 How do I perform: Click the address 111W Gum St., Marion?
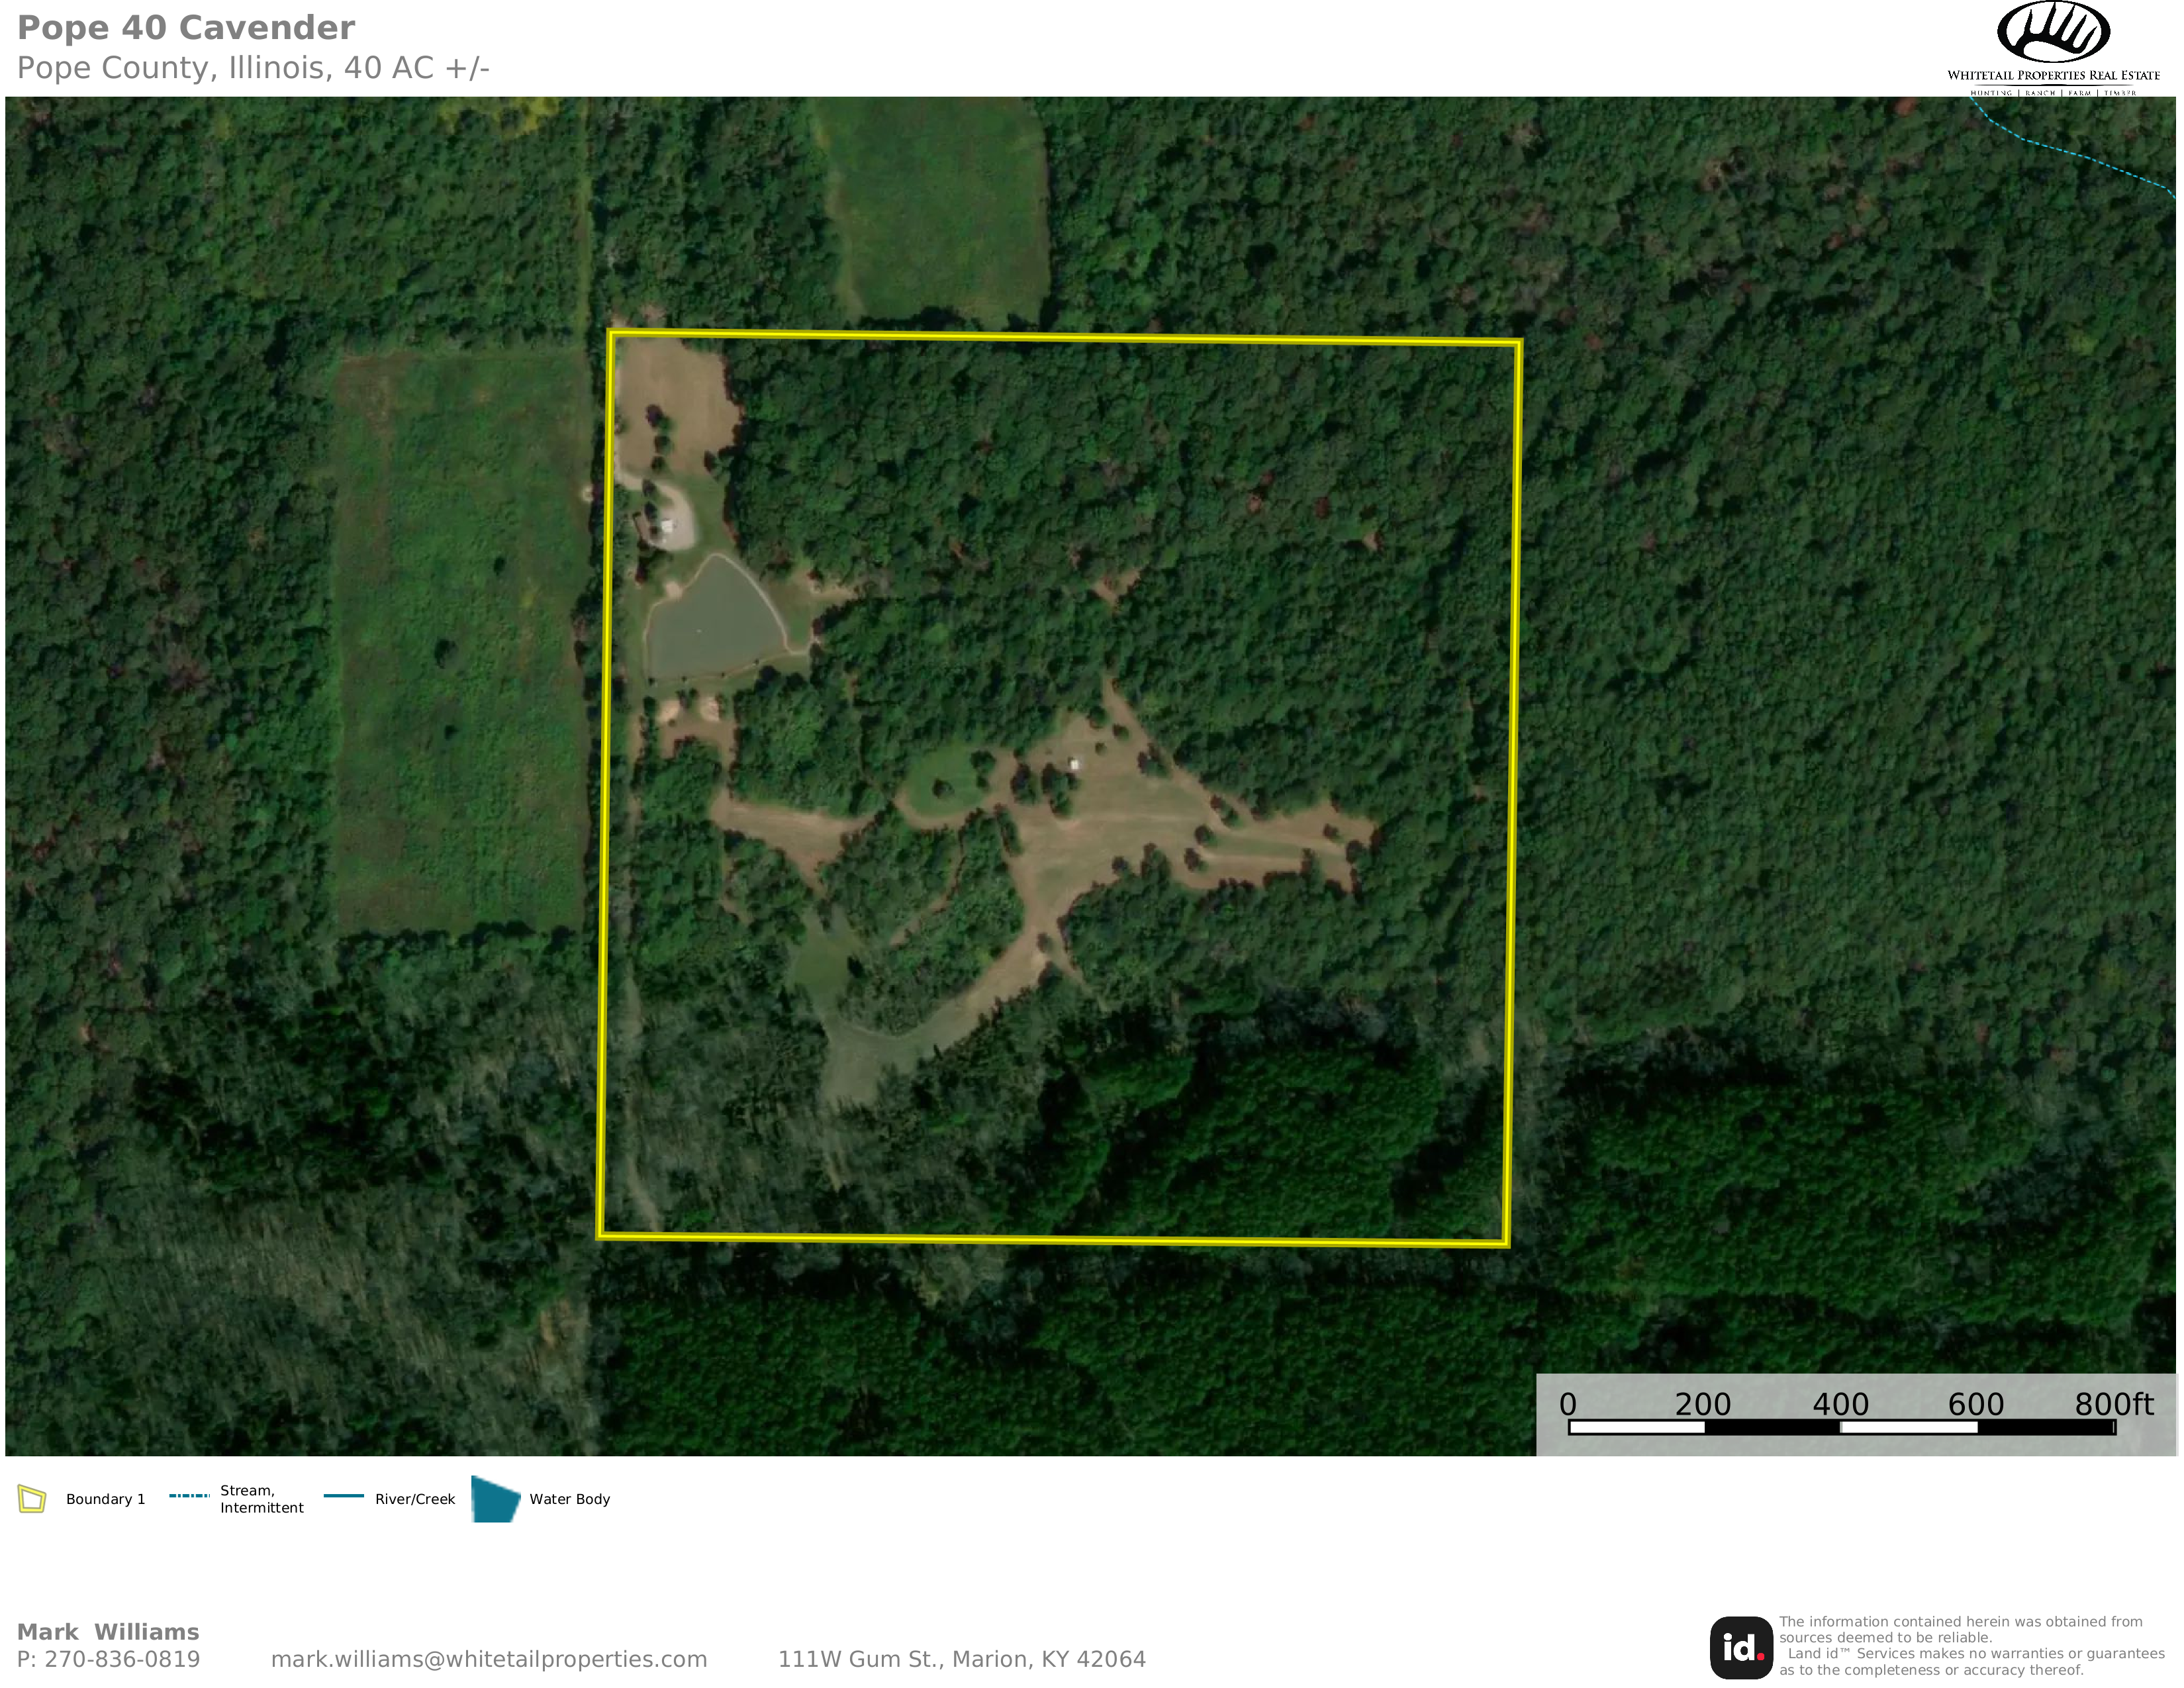(x=961, y=1659)
